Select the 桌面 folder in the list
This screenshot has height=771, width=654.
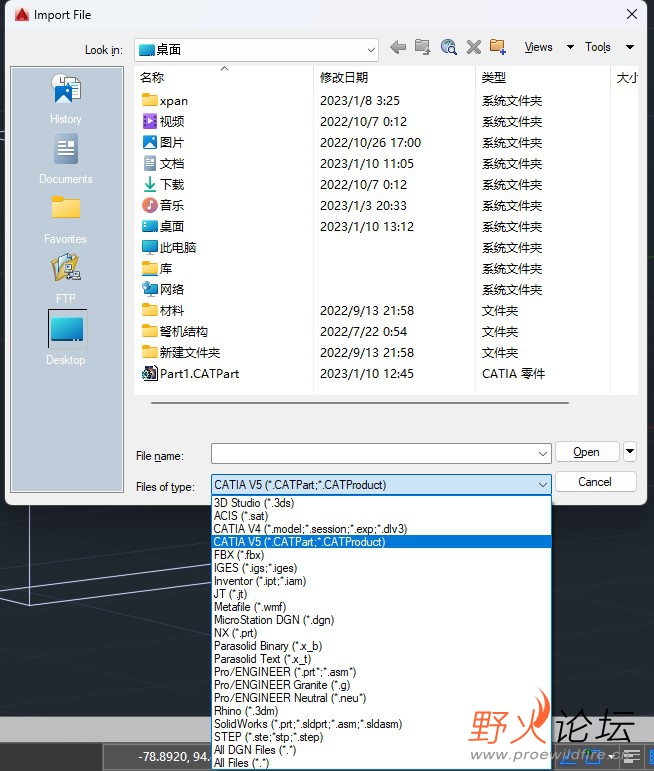pyautogui.click(x=163, y=227)
